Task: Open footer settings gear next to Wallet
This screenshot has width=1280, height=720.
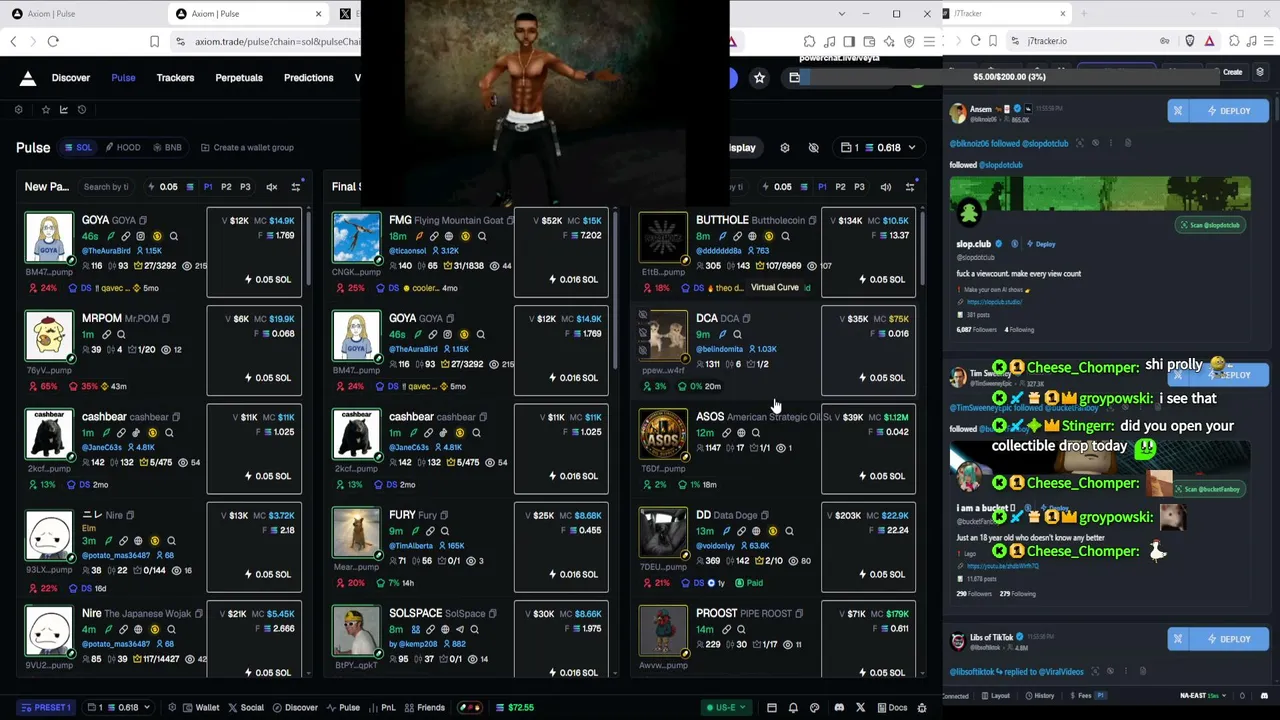Action: click(x=172, y=708)
